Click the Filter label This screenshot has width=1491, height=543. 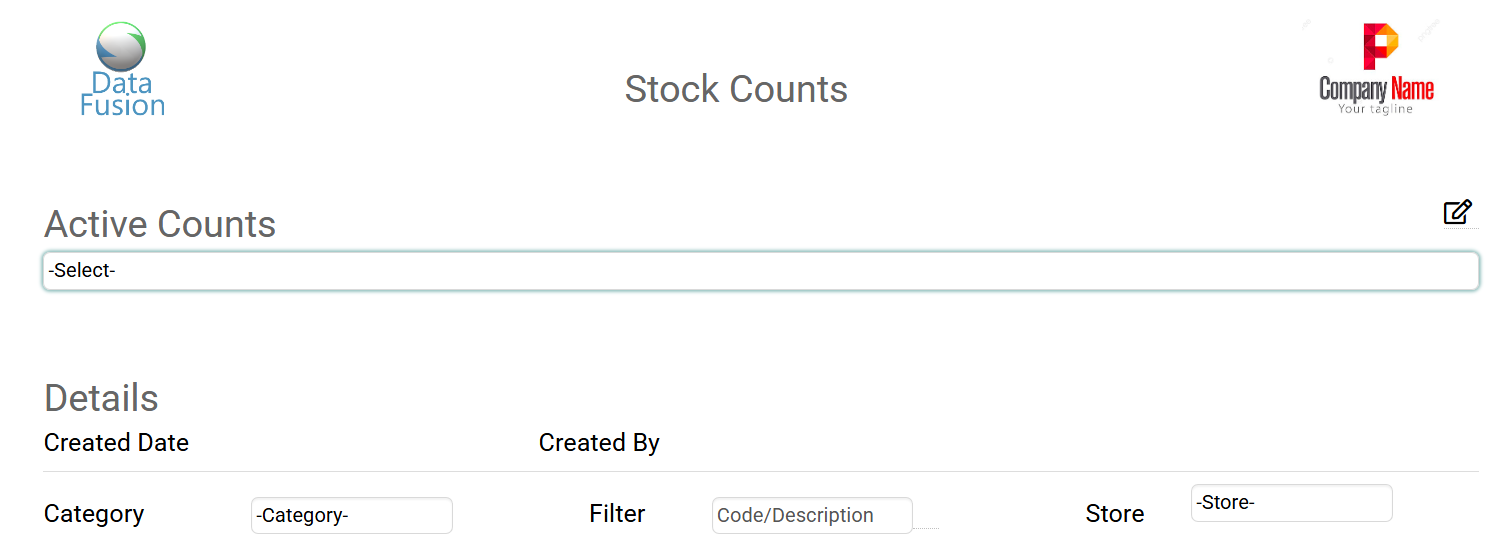617,514
